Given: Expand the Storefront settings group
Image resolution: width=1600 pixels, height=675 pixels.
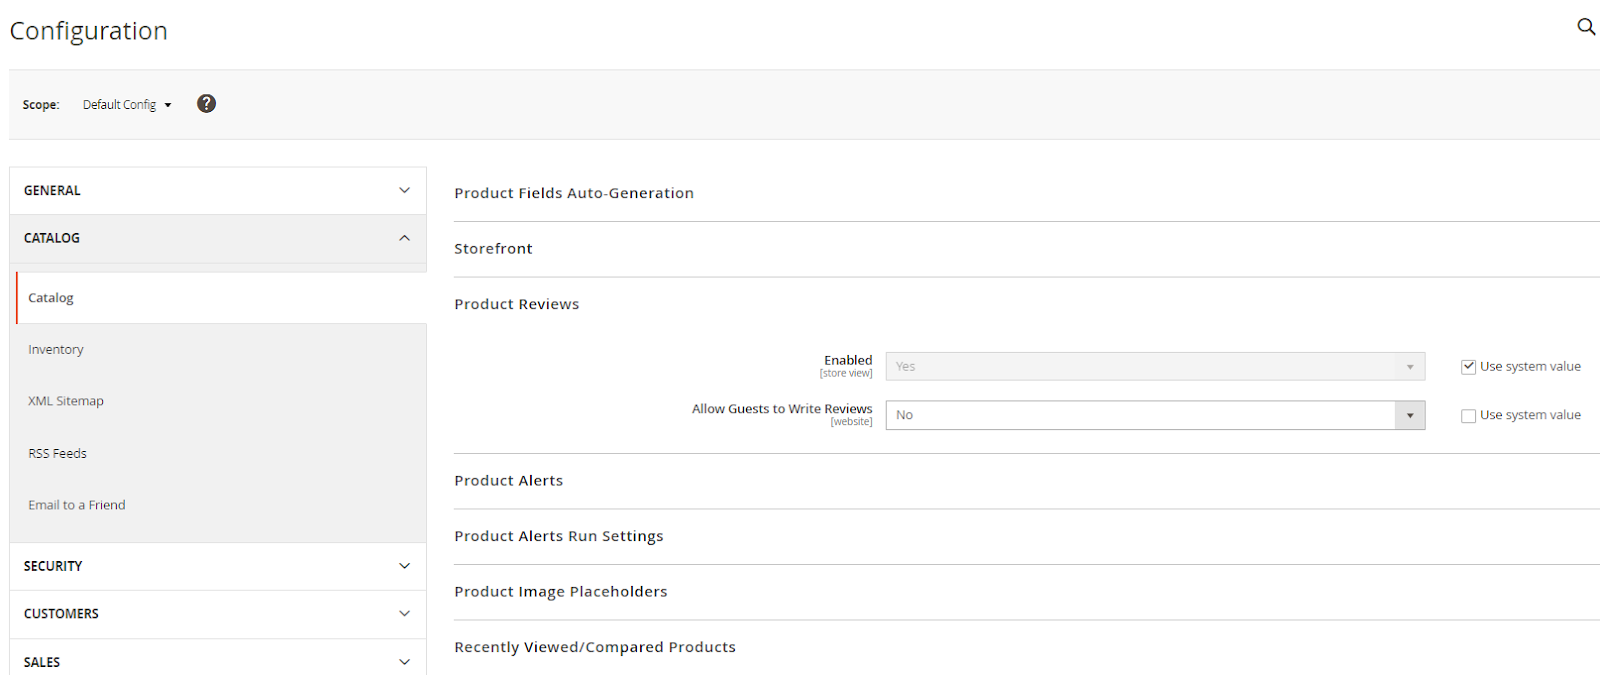Looking at the screenshot, I should click(493, 249).
